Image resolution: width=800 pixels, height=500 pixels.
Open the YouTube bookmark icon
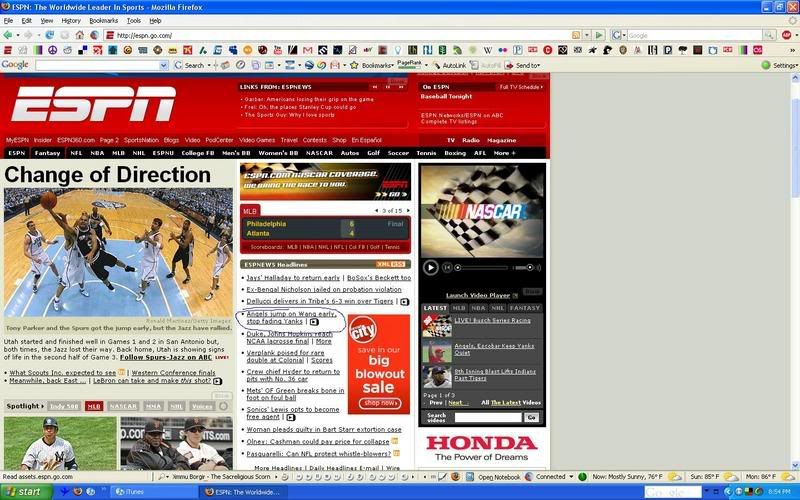[x=278, y=50]
